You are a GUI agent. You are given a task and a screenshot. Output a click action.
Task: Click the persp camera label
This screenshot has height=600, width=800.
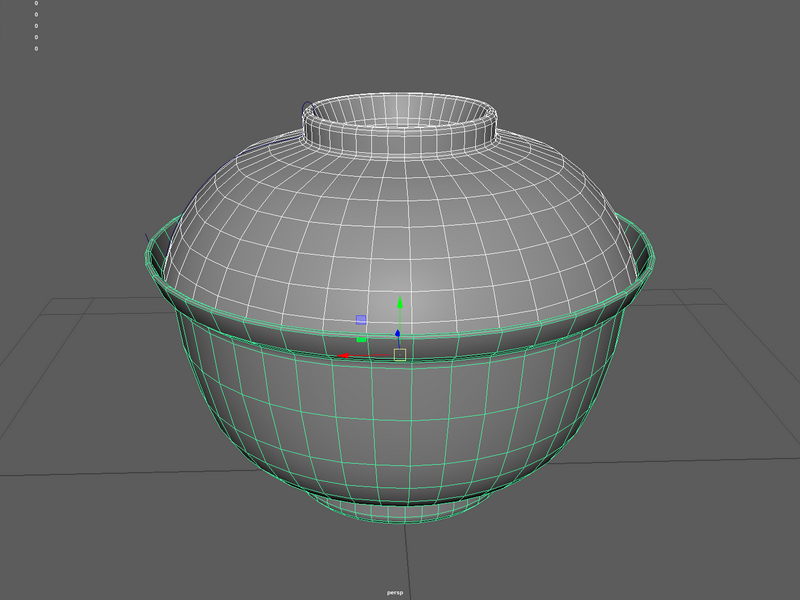tap(395, 592)
